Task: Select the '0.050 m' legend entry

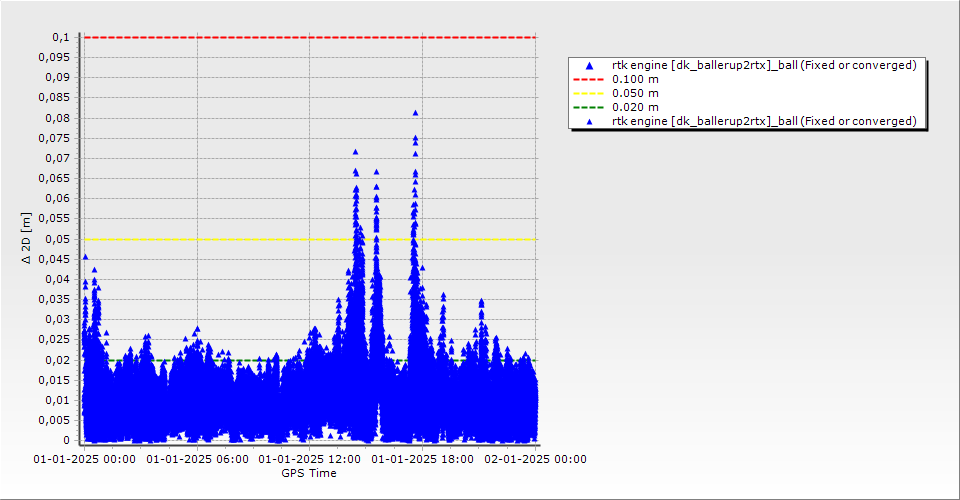Action: tap(635, 93)
